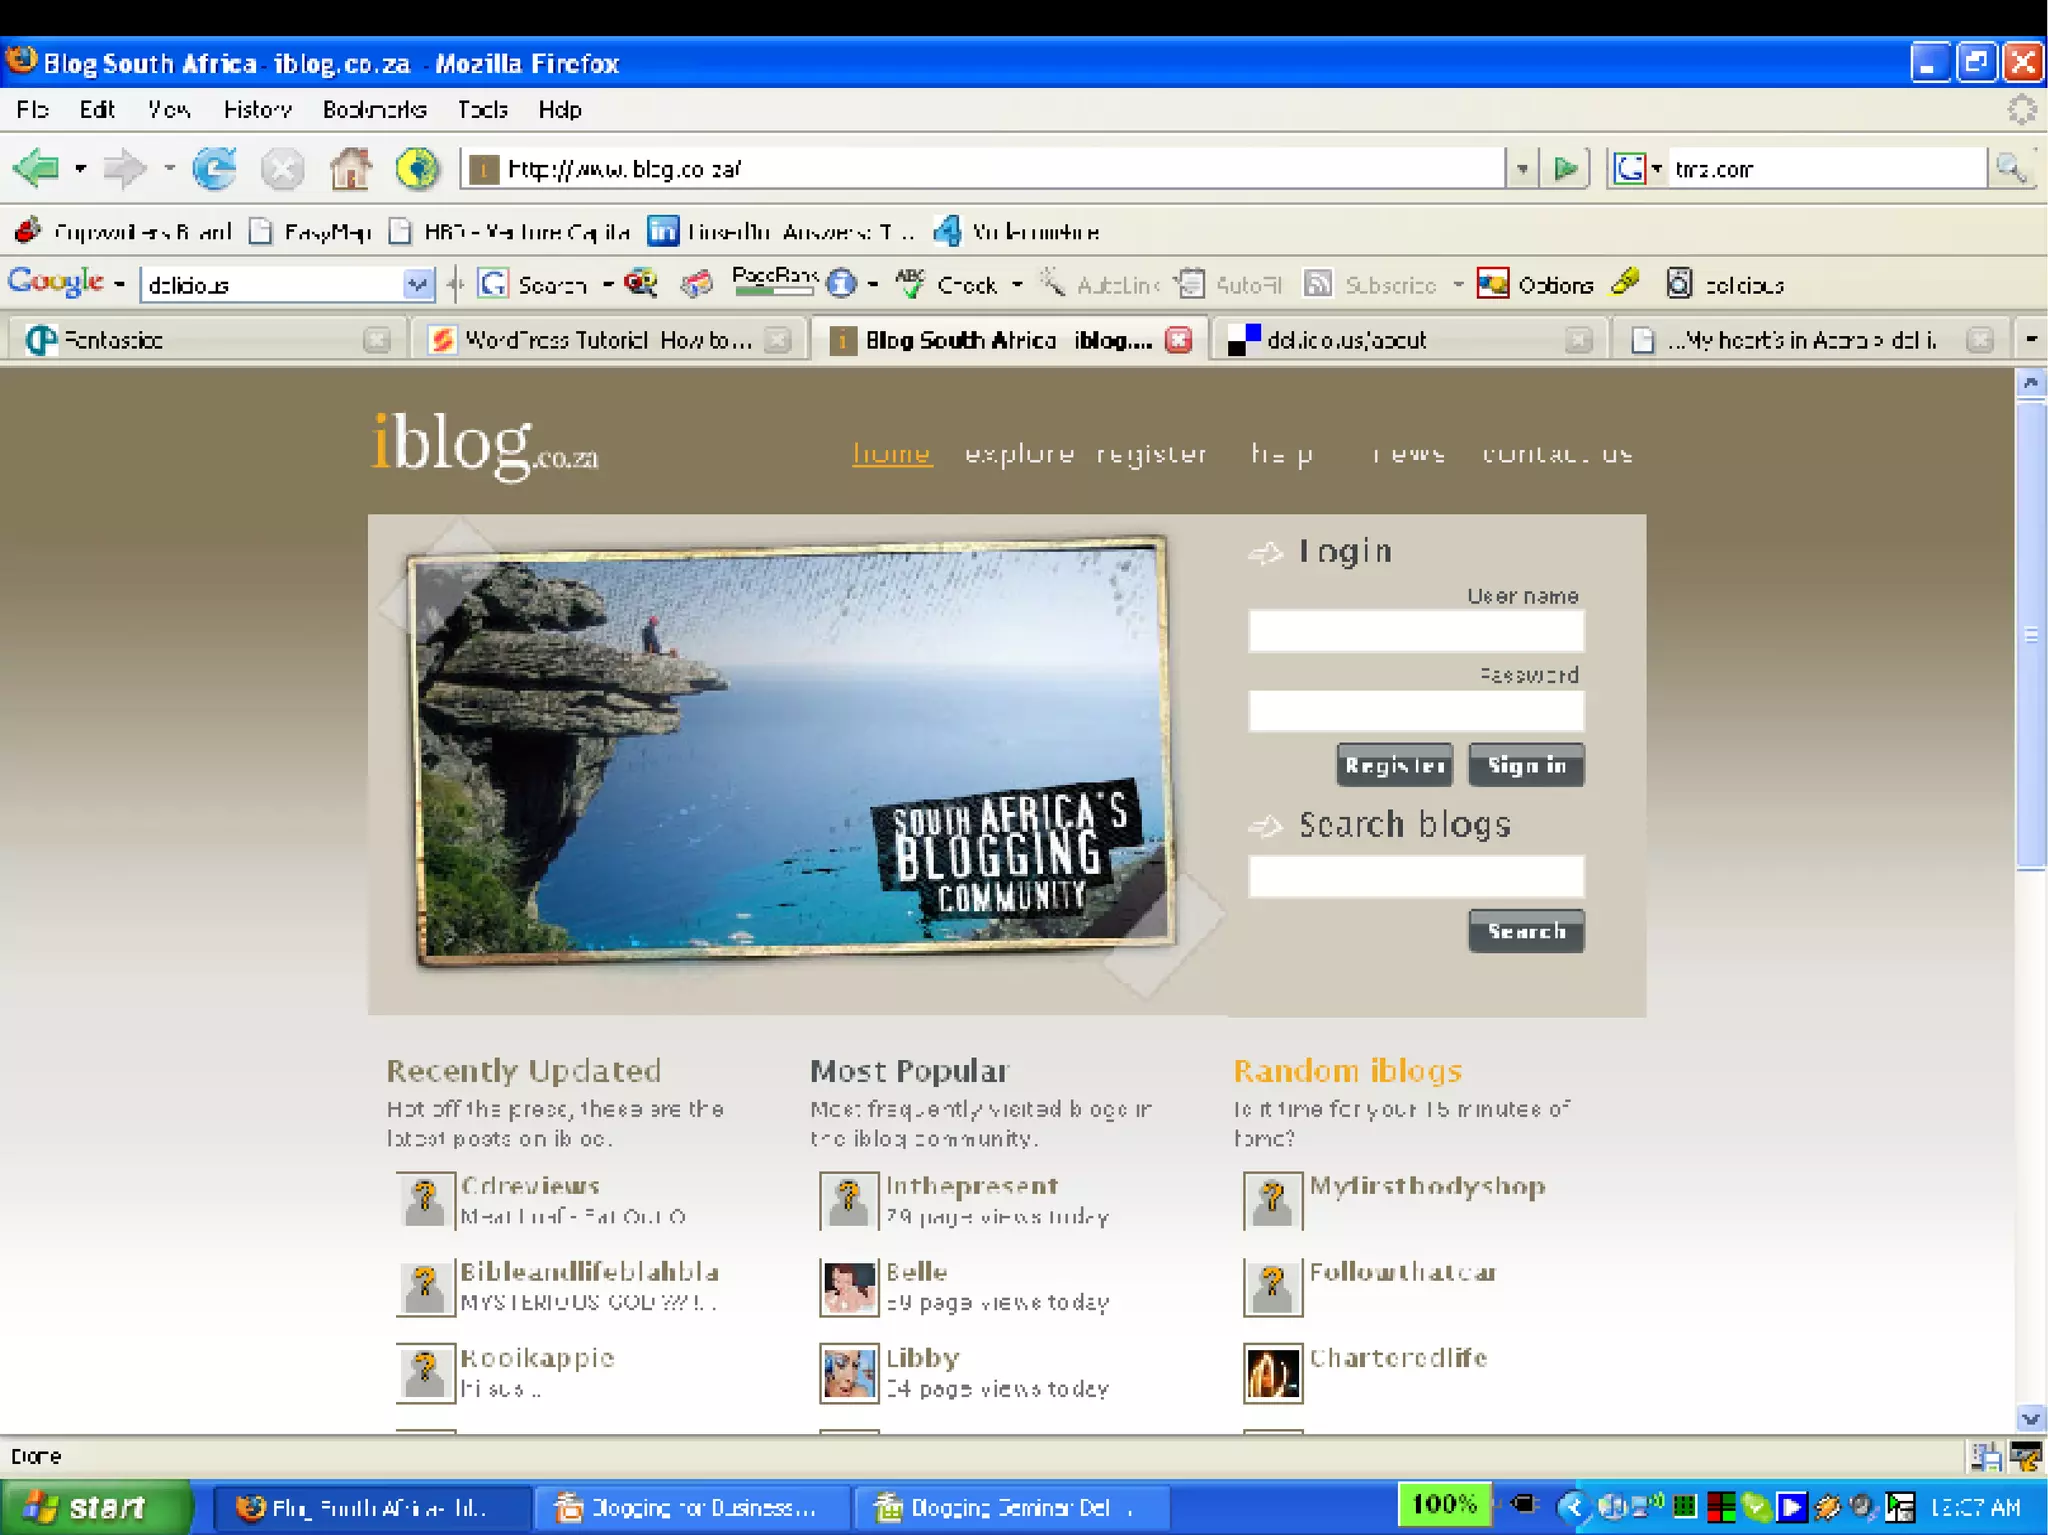Click the Google toolbar spell Check icon
Viewport: 2048px width, 1535px height.
(909, 284)
